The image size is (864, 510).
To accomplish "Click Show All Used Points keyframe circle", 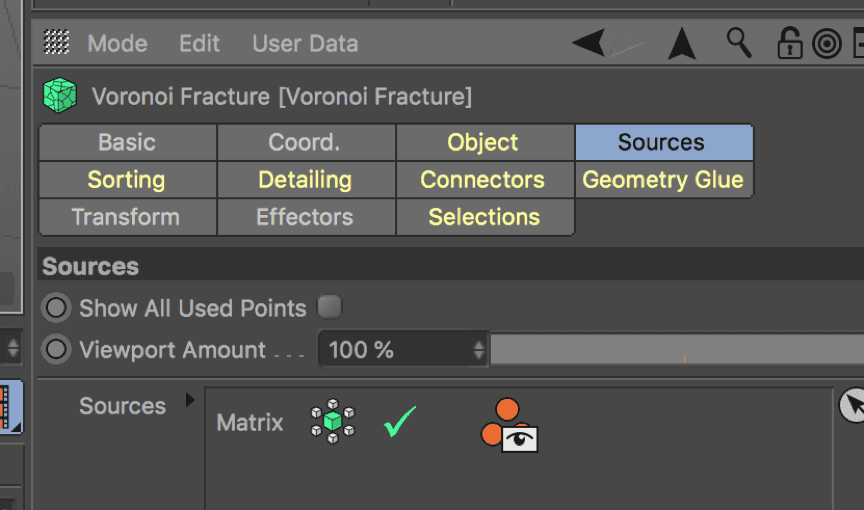I will pyautogui.click(x=56, y=308).
